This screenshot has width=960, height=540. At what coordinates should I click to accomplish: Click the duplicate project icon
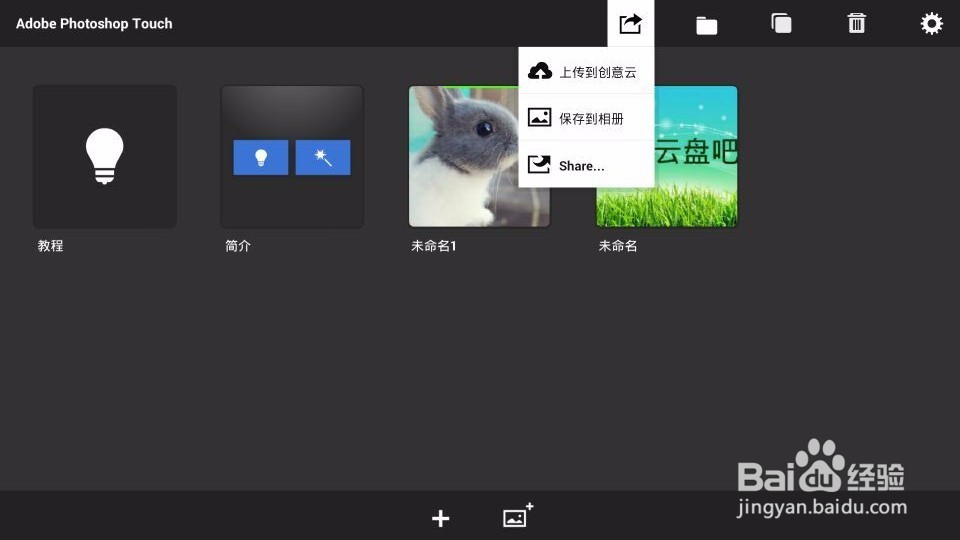781,23
